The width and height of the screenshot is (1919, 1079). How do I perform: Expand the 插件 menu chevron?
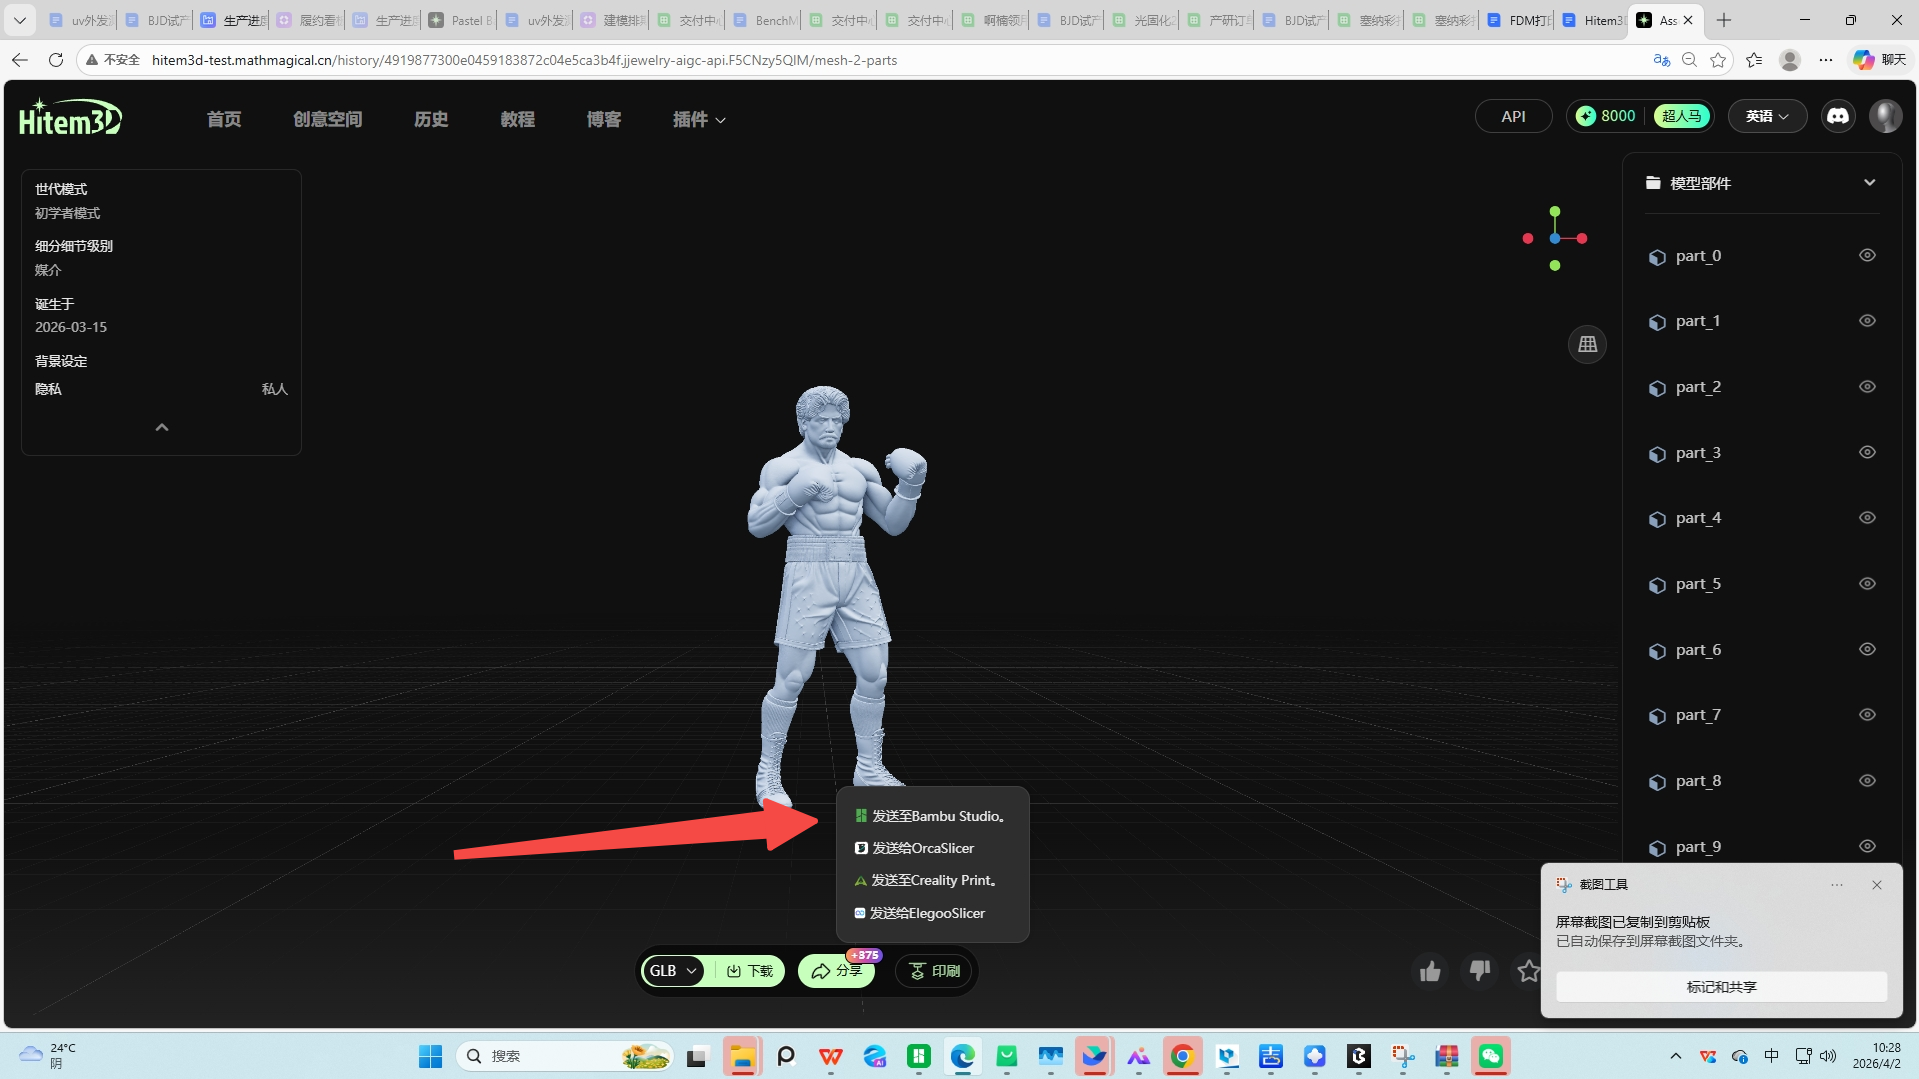point(720,119)
